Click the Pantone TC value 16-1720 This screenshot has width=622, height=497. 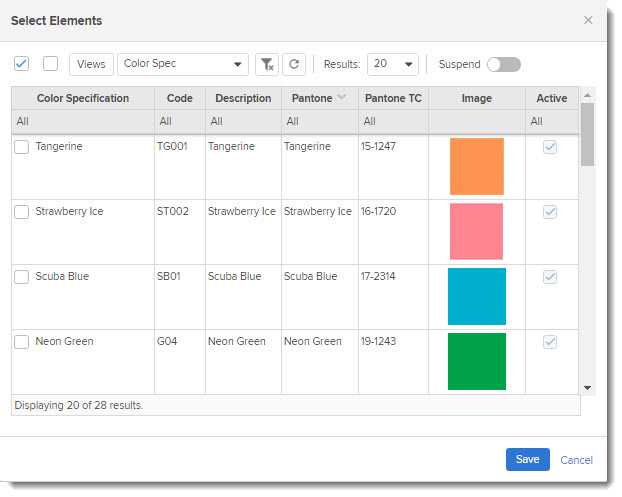point(378,211)
